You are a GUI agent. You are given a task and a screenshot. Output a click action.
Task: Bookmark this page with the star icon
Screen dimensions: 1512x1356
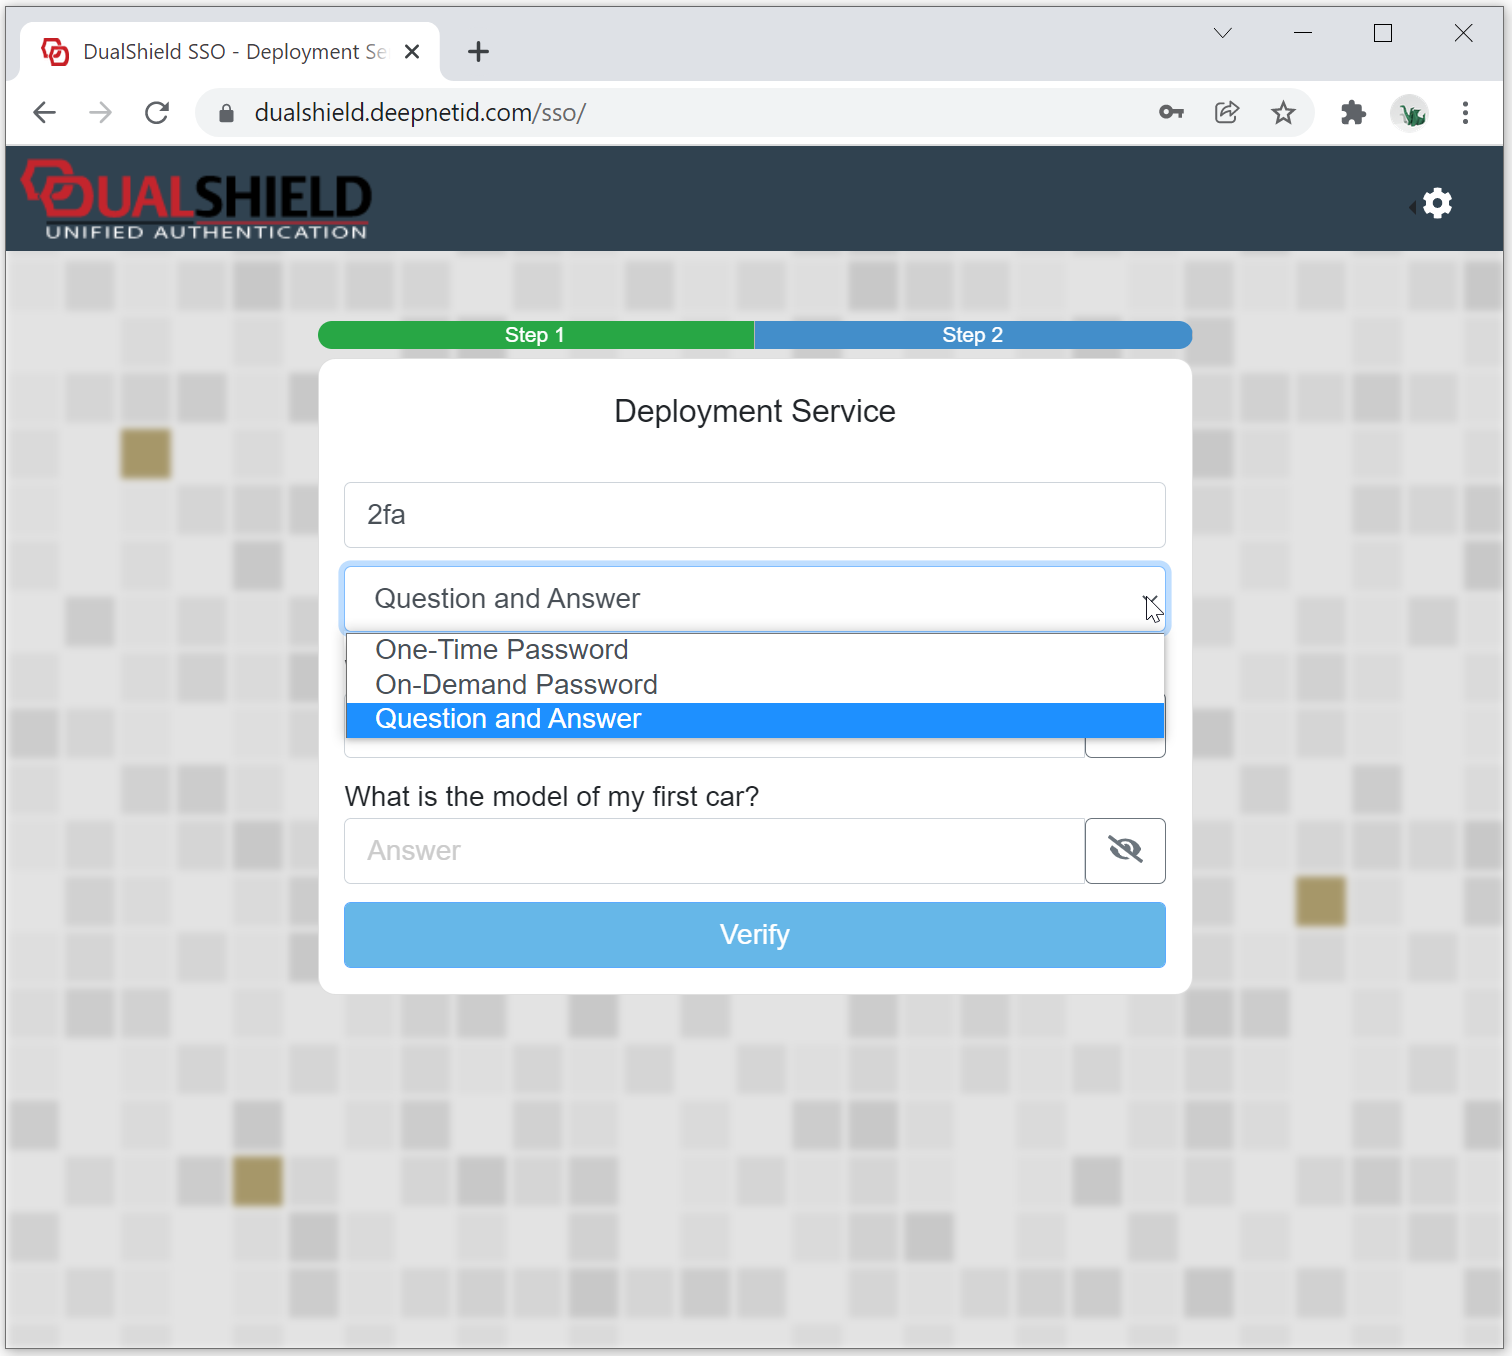[1283, 112]
